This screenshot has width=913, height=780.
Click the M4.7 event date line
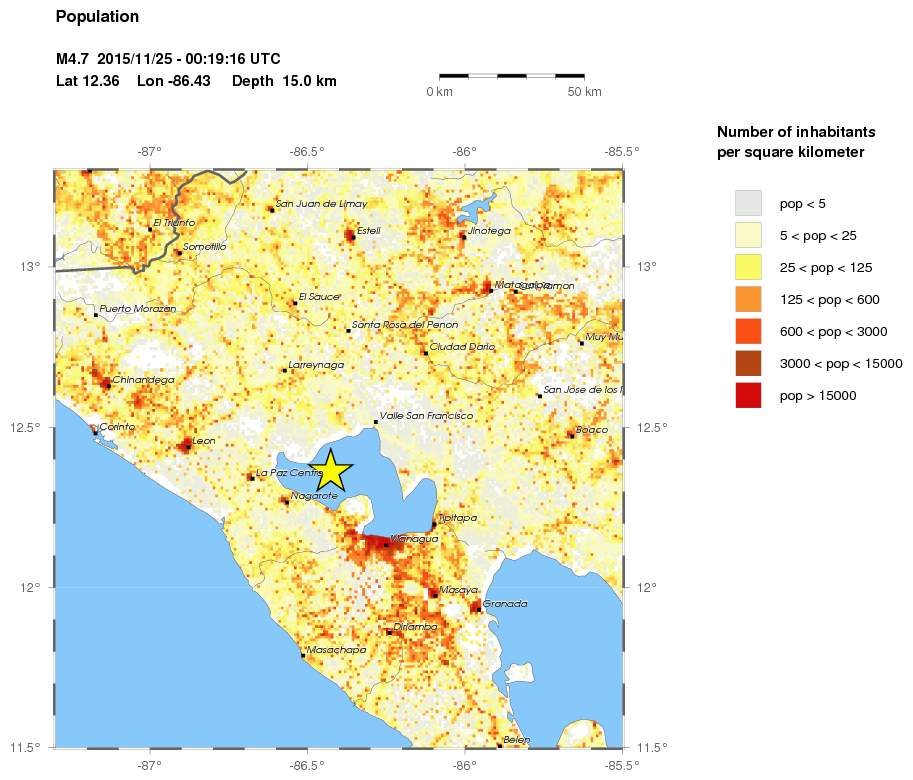coord(168,59)
